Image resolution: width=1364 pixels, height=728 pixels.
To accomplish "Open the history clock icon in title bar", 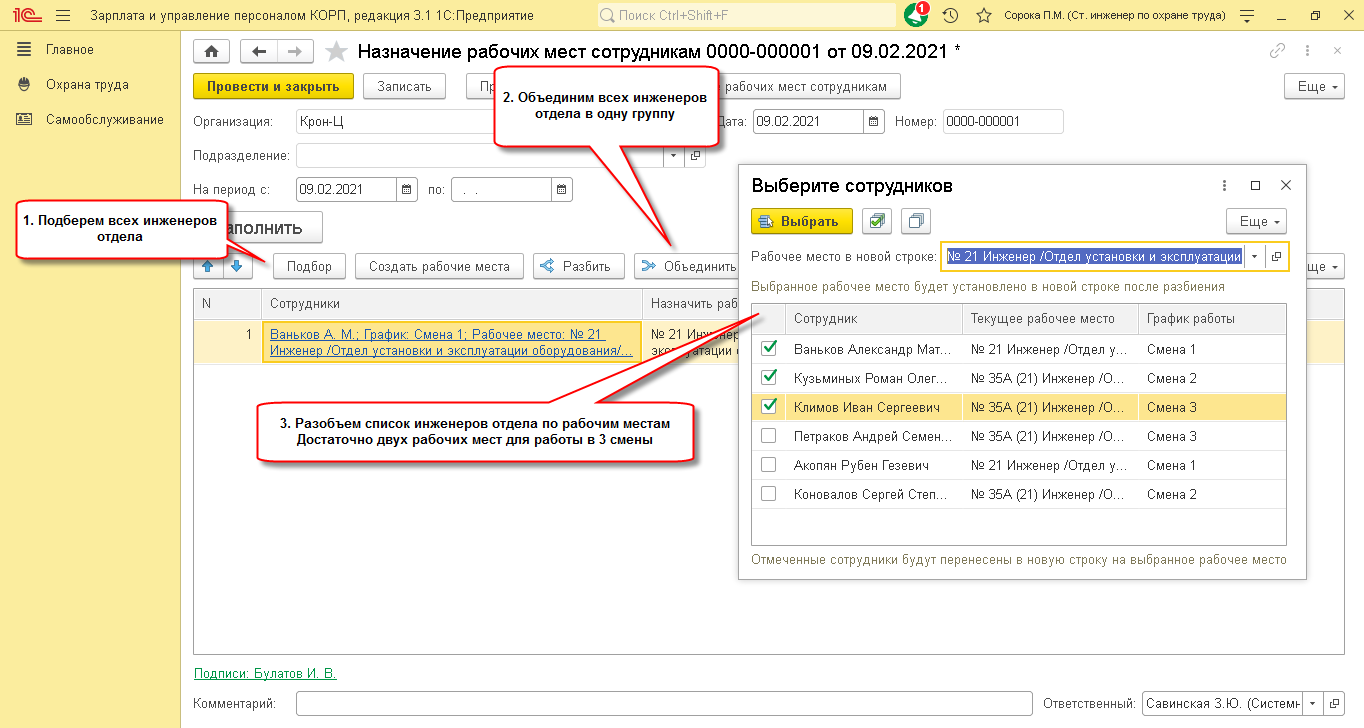I will (x=951, y=16).
